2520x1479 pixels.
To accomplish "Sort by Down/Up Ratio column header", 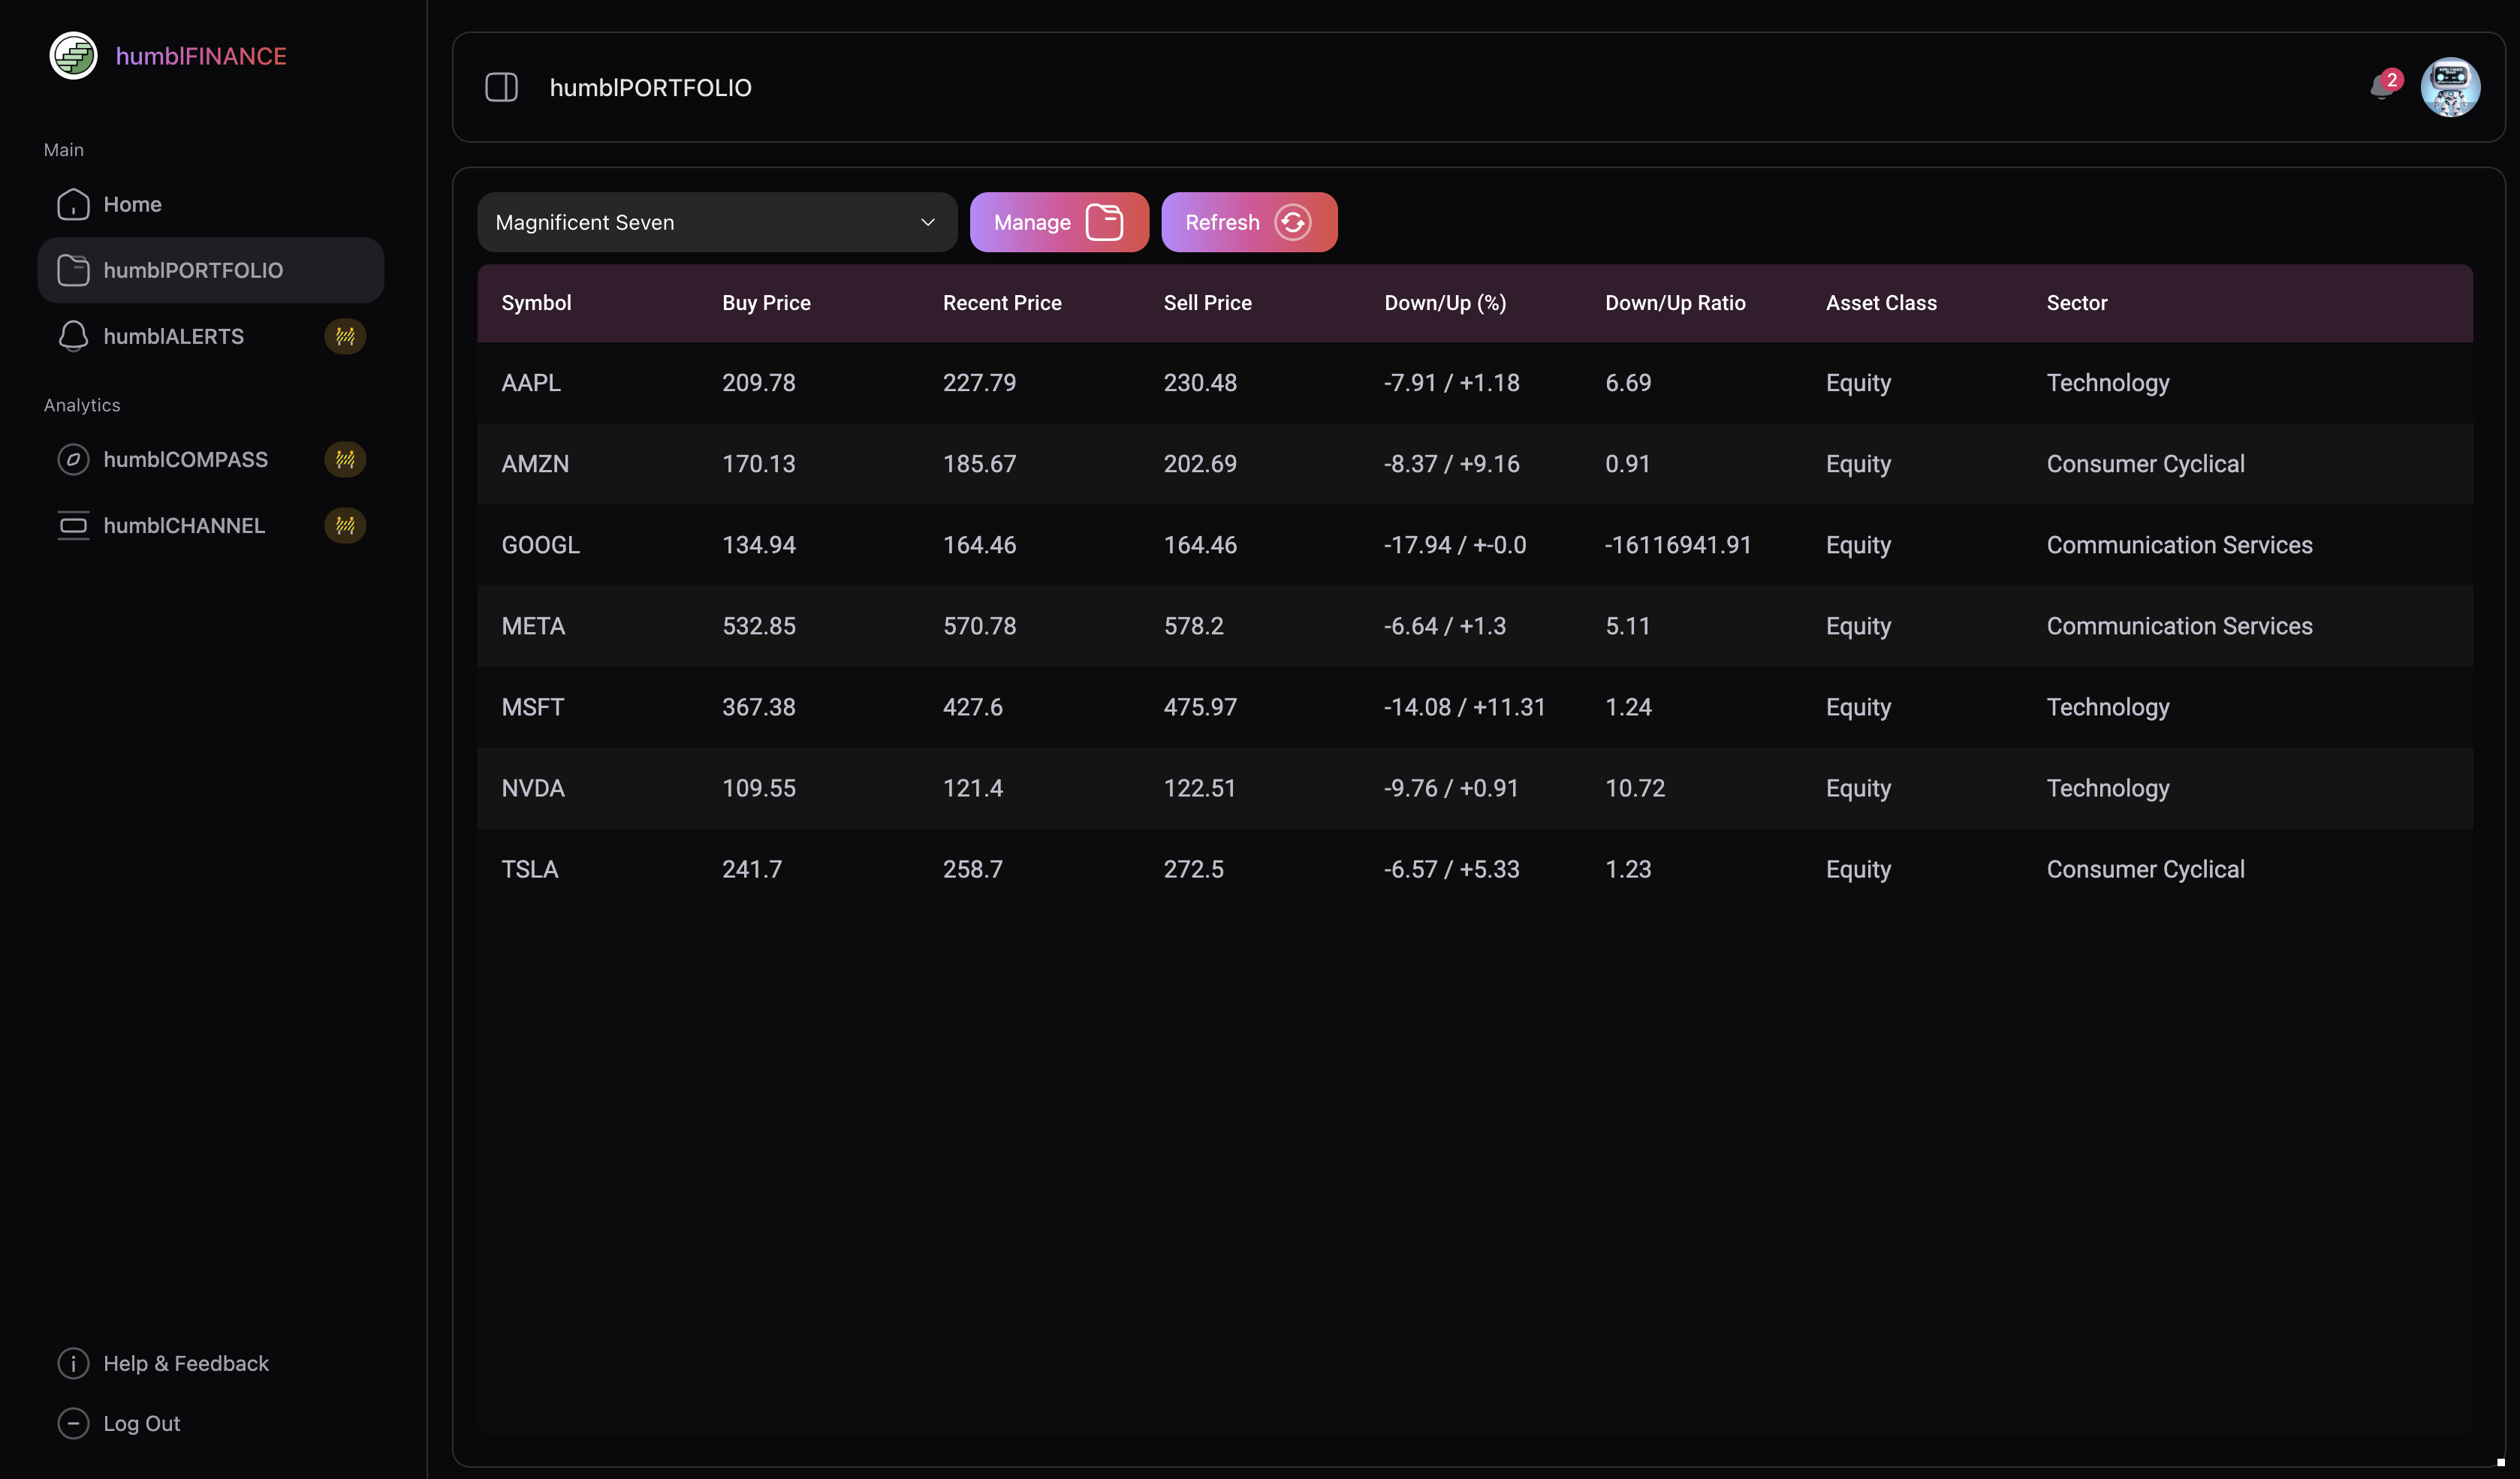I will click(x=1675, y=303).
